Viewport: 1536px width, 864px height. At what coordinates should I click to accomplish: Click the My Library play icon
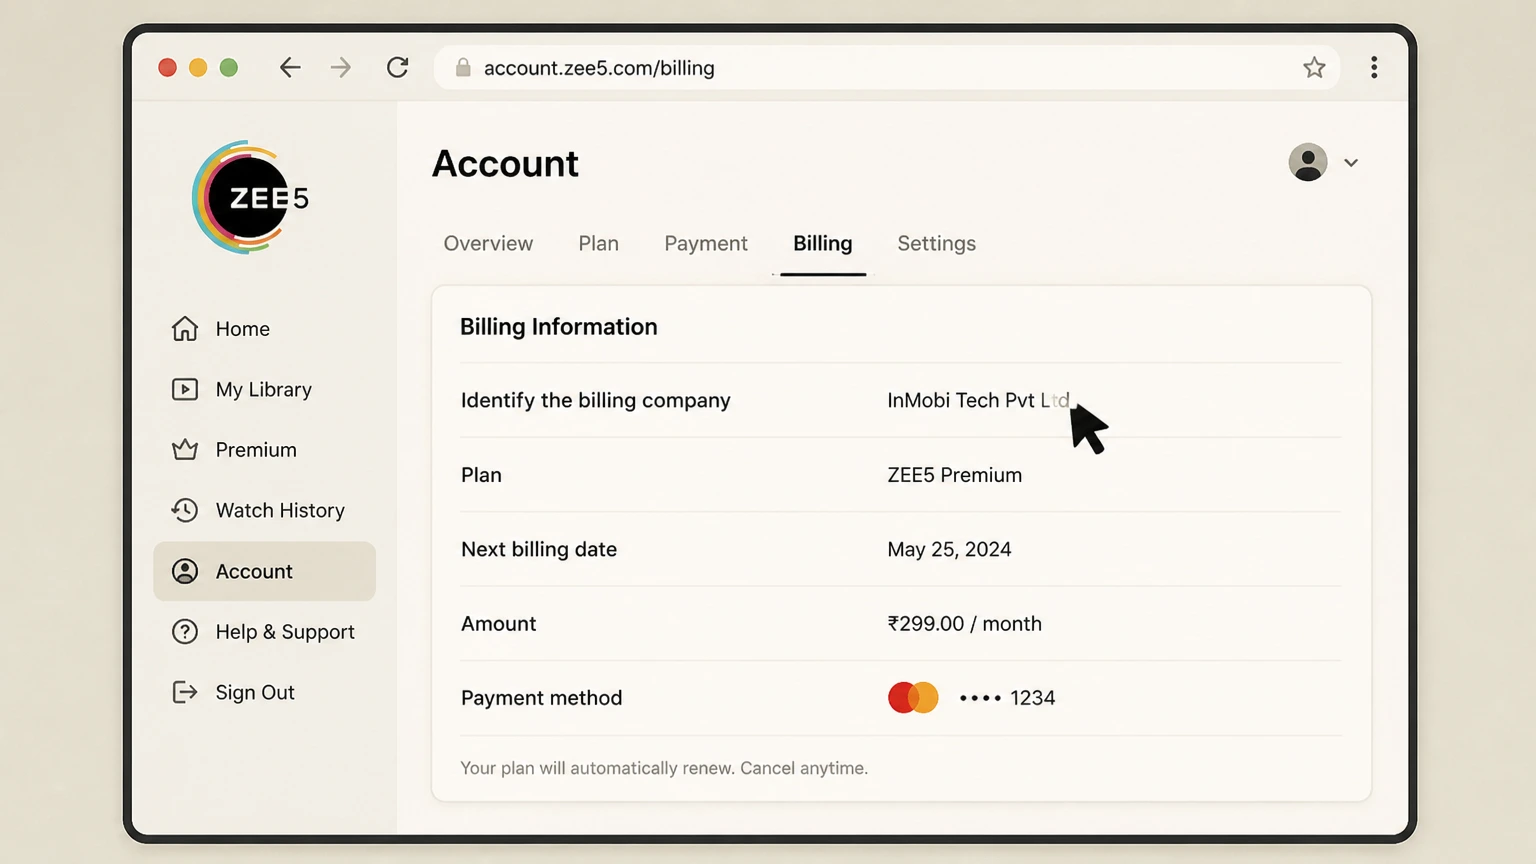(185, 389)
